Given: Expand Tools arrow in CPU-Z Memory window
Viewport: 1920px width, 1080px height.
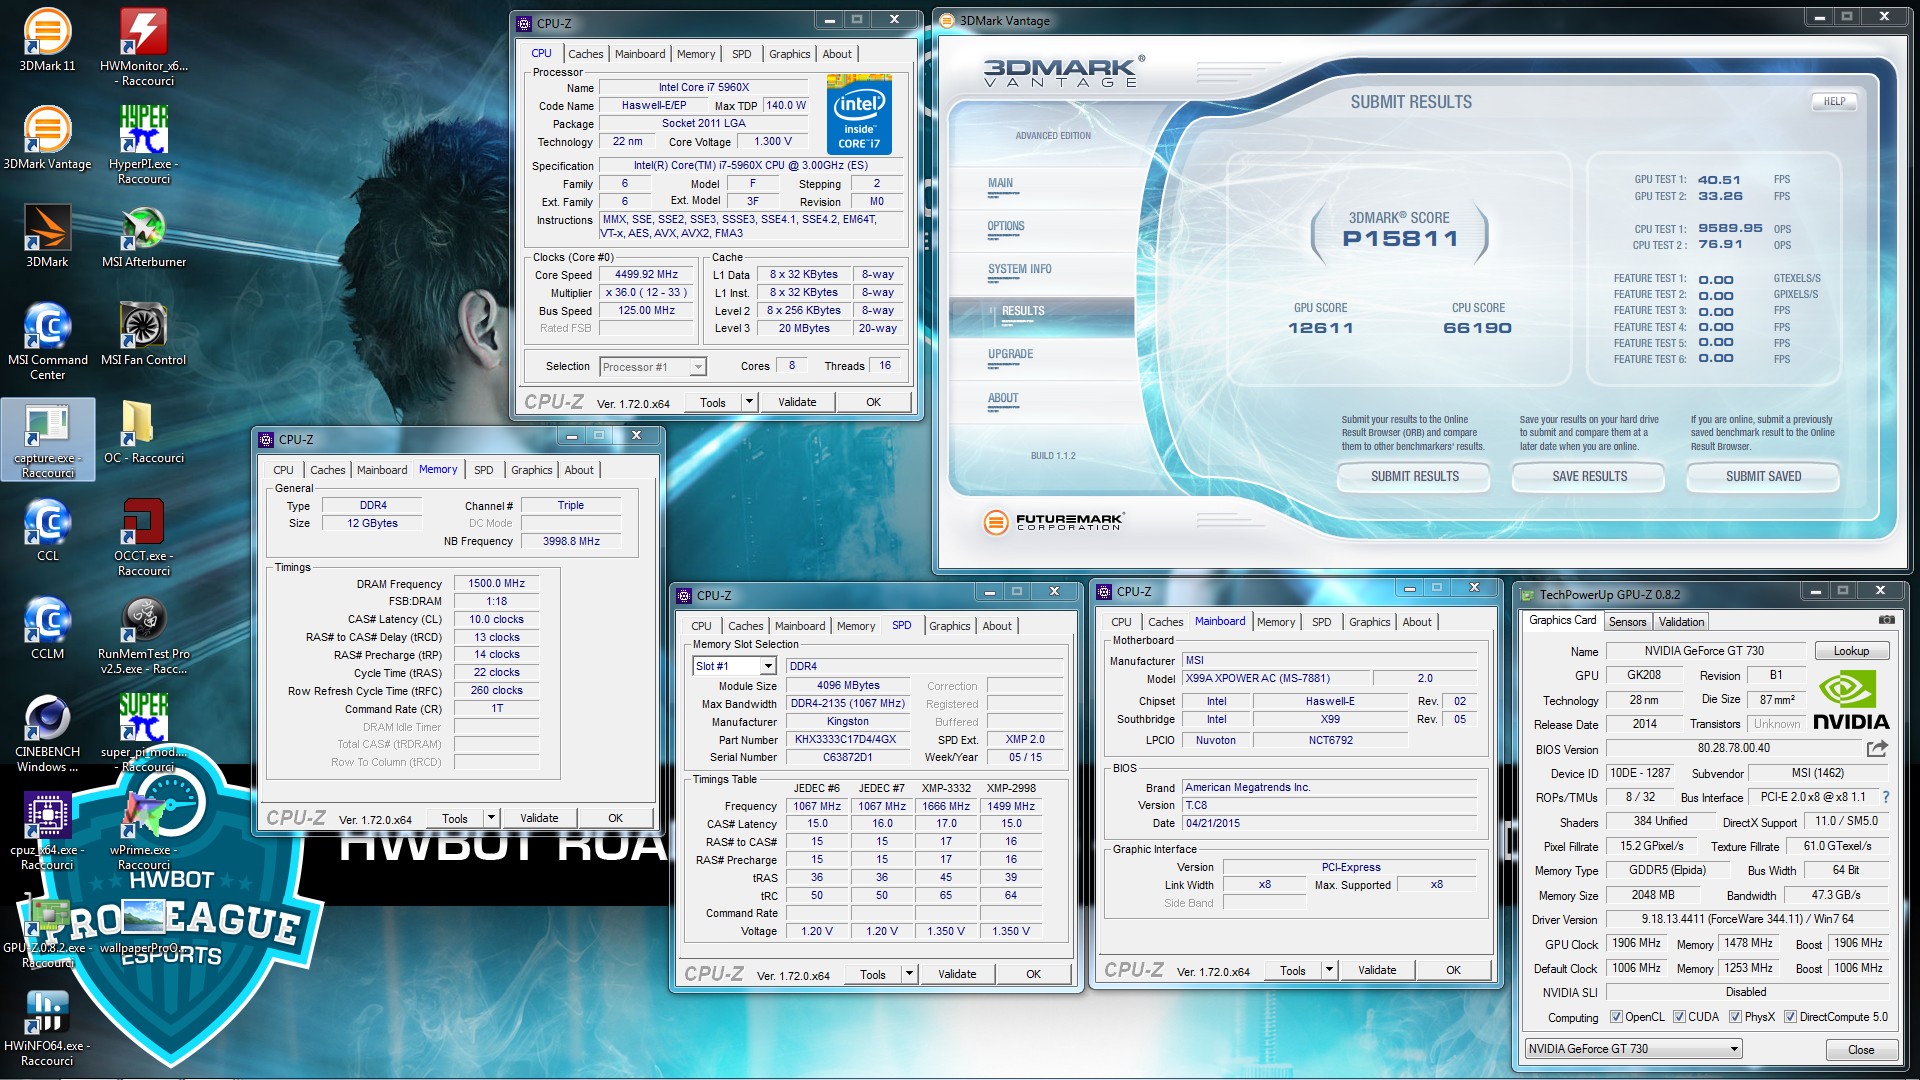Looking at the screenshot, I should (491, 818).
